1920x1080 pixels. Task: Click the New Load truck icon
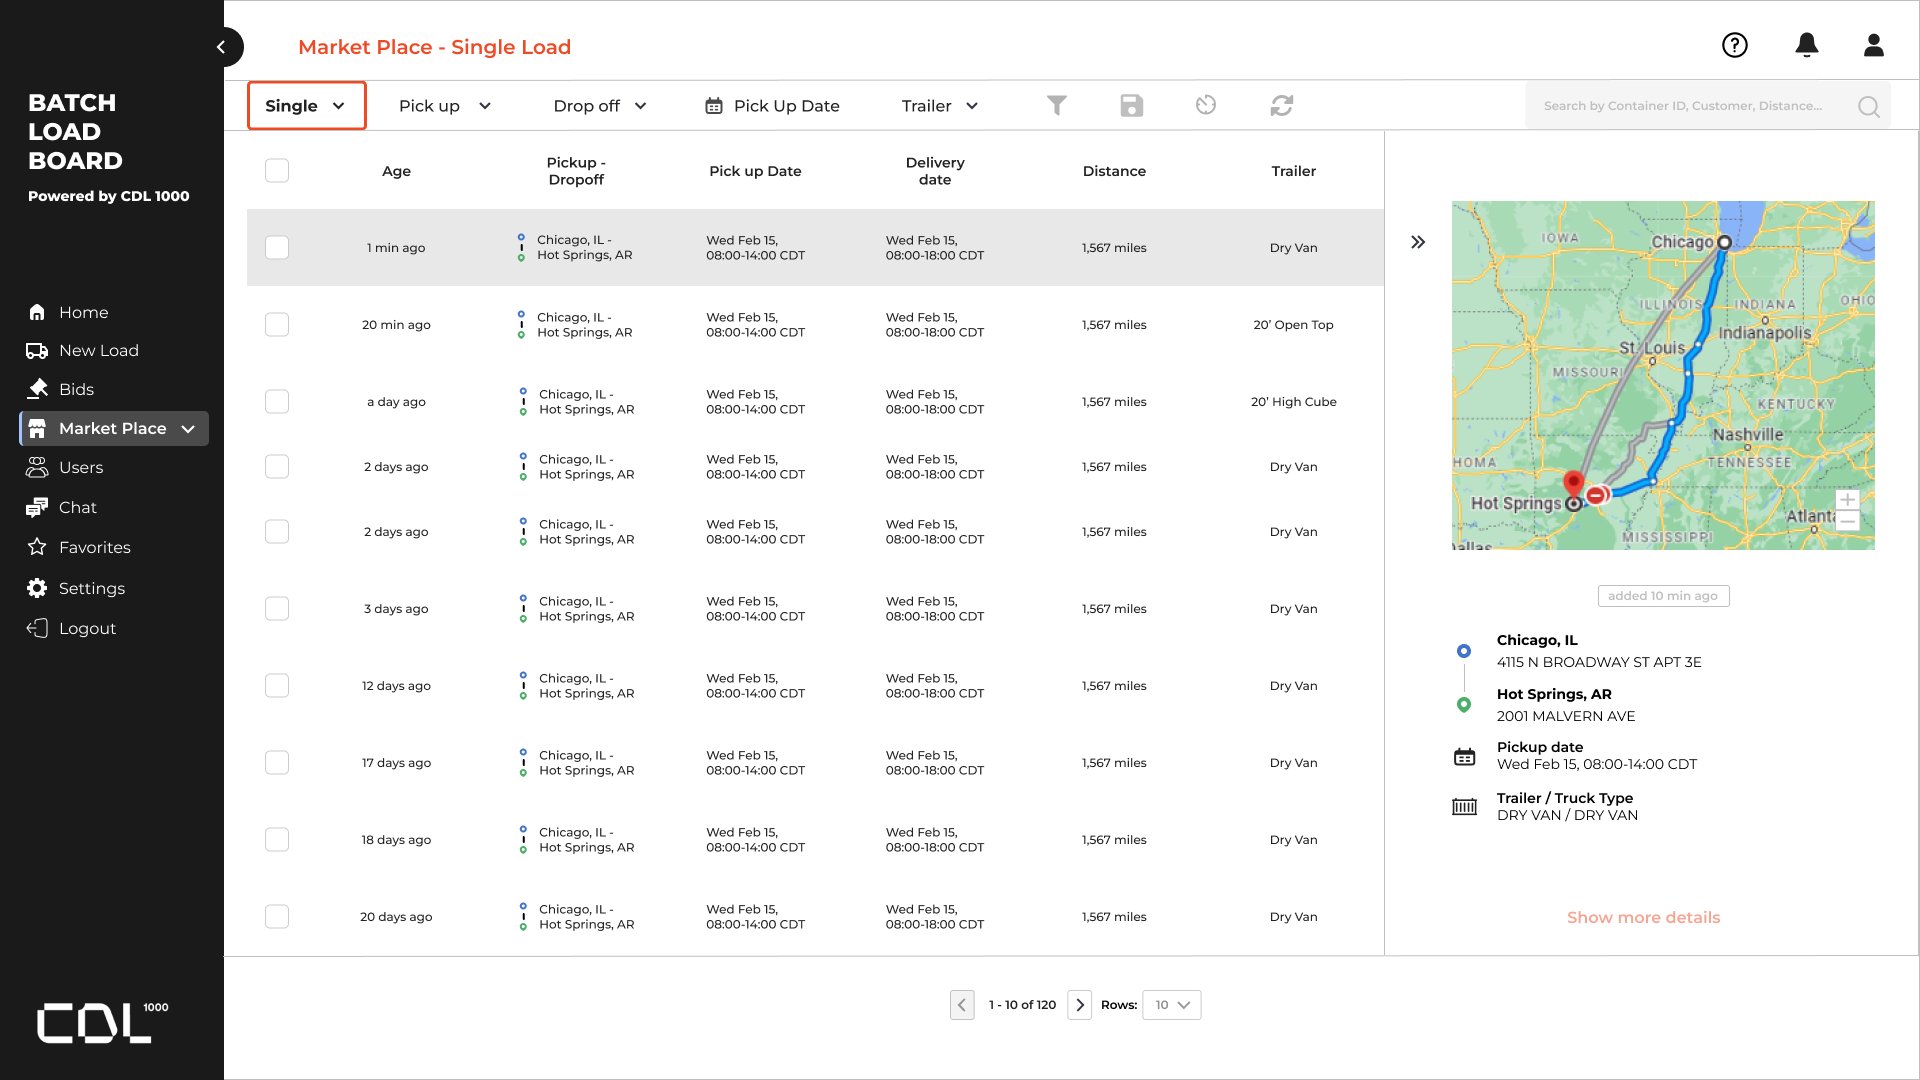pos(37,351)
